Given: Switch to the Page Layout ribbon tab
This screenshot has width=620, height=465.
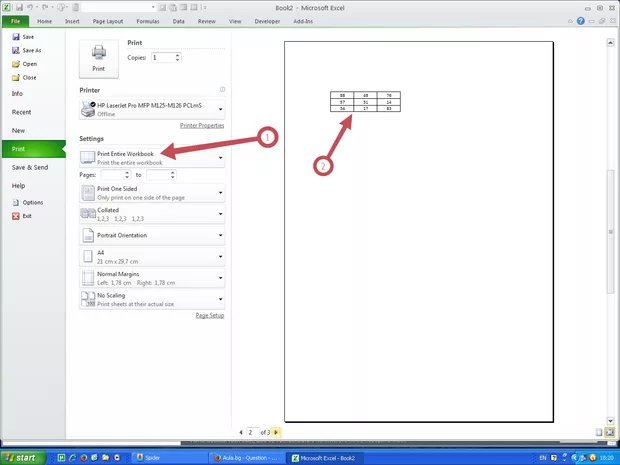Looking at the screenshot, I should 108,21.
